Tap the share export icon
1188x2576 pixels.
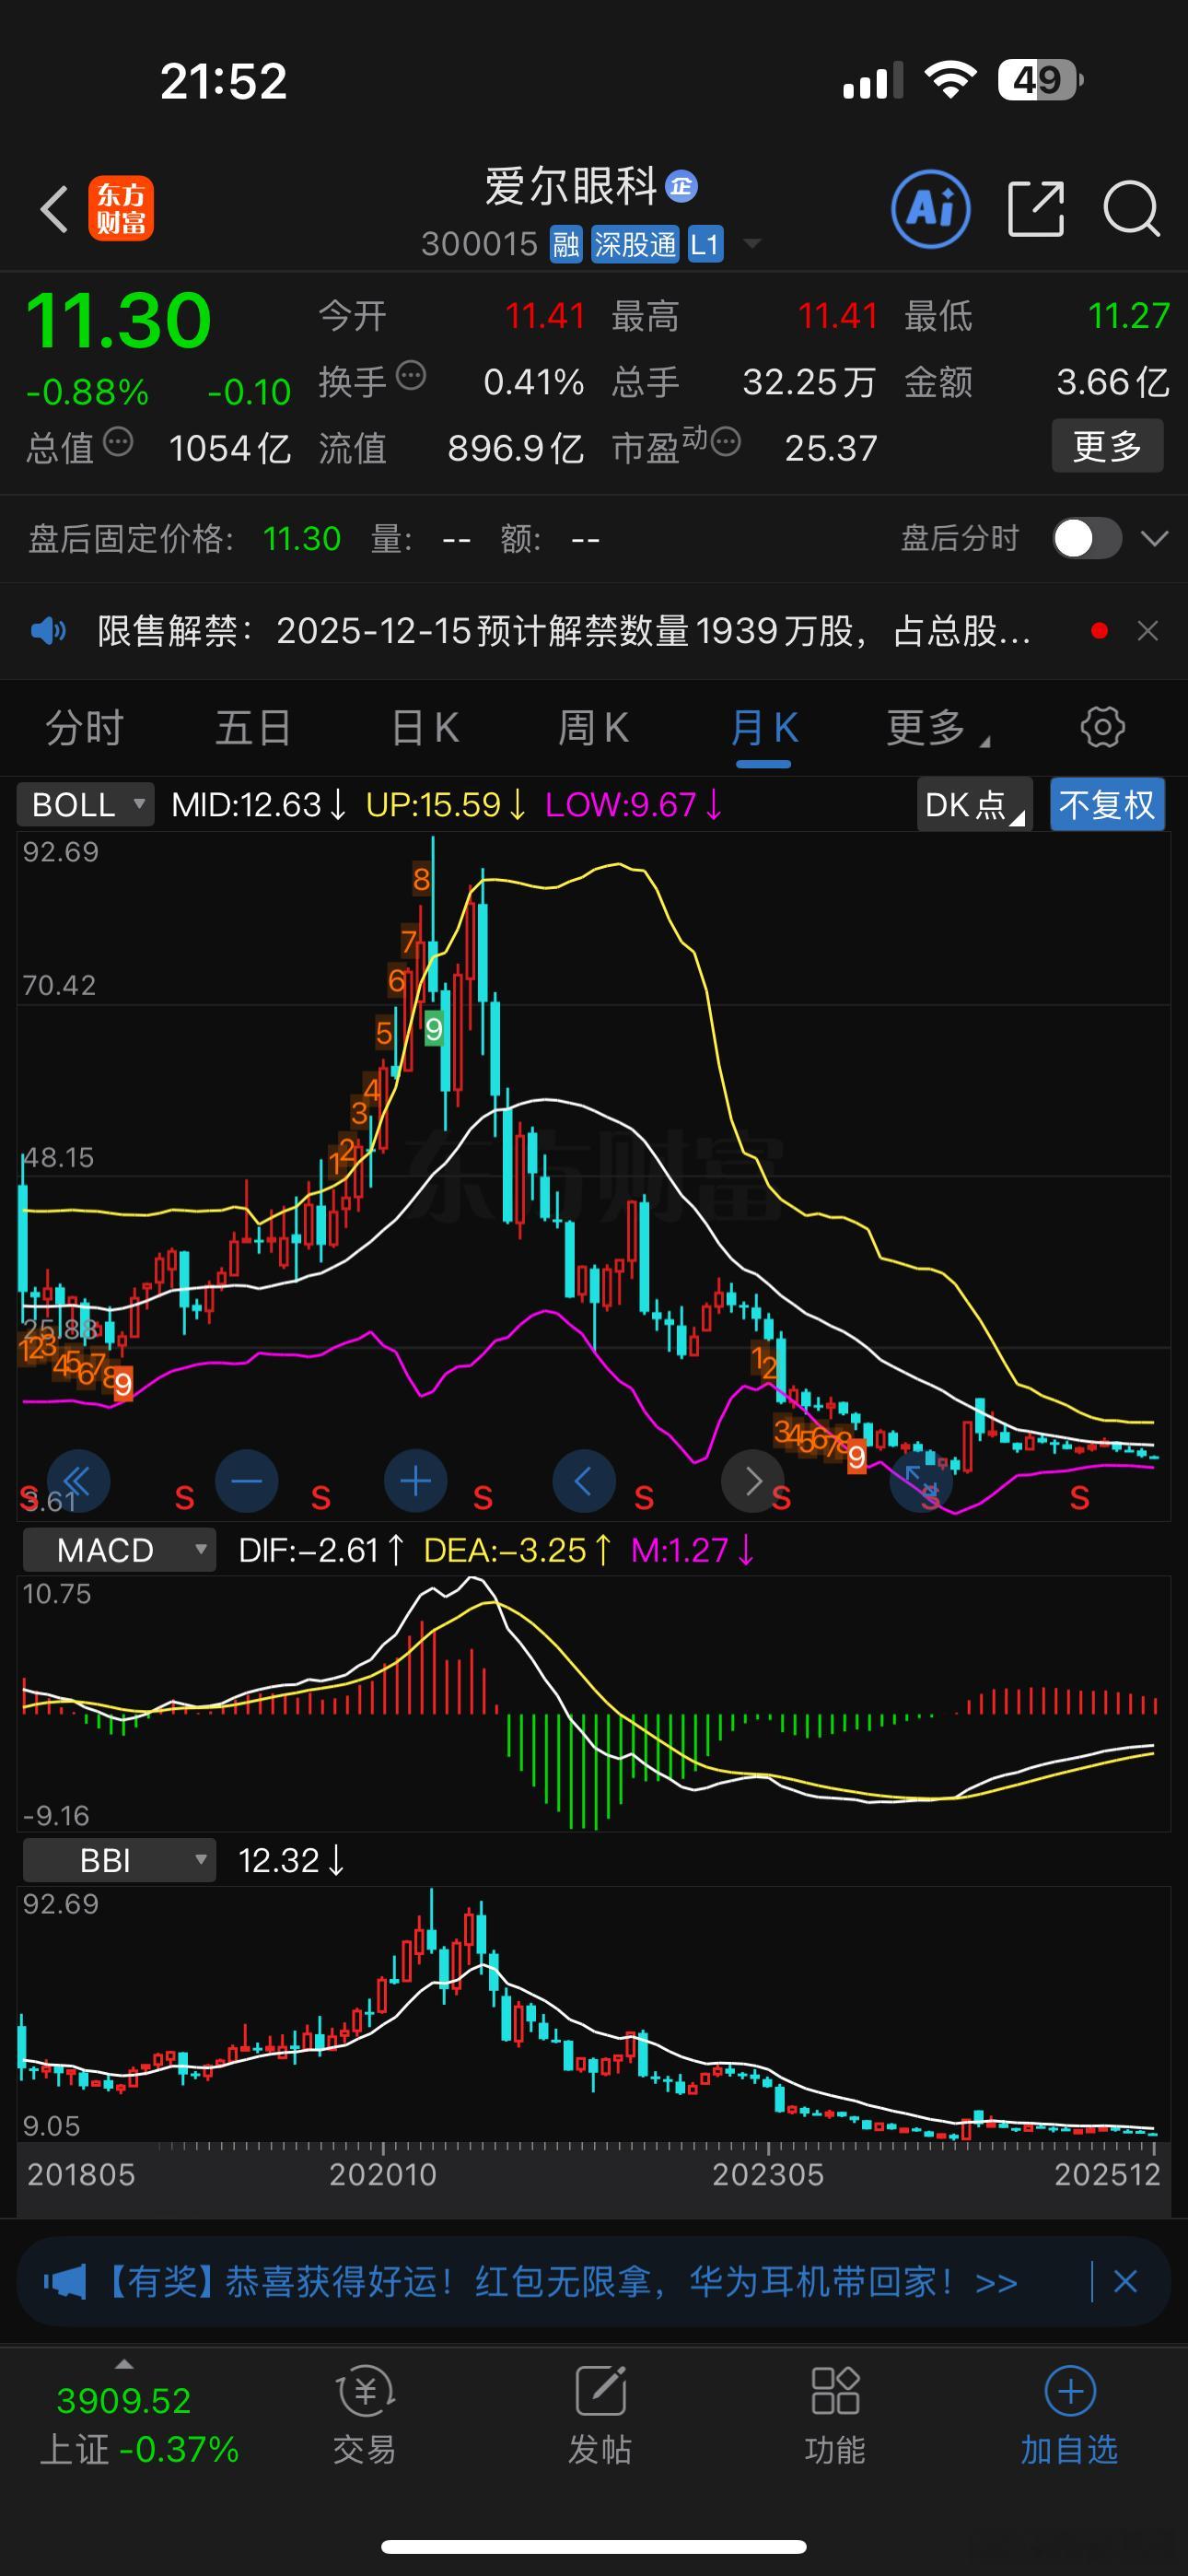(x=1035, y=209)
